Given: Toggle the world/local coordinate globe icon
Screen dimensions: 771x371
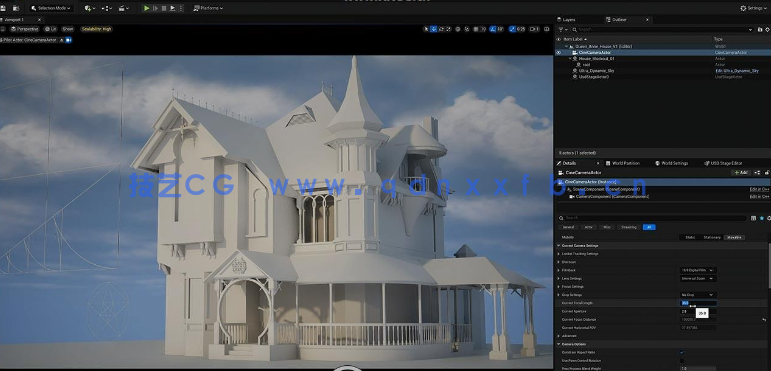Looking at the screenshot, I should point(458,29).
